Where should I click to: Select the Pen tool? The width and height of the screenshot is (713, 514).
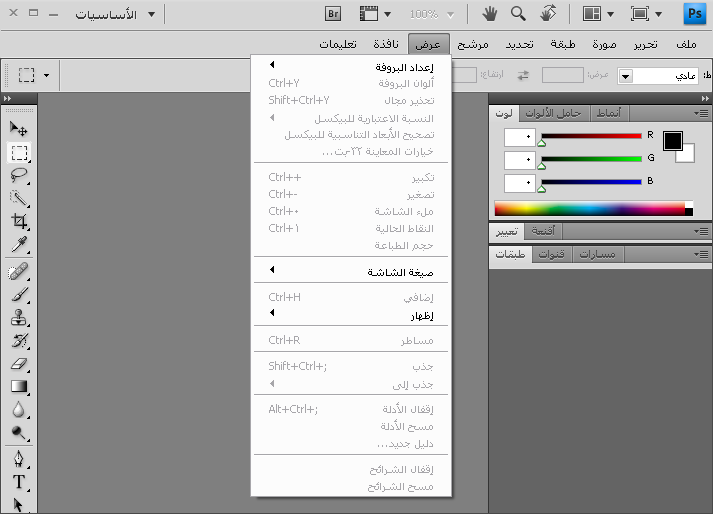[19, 459]
